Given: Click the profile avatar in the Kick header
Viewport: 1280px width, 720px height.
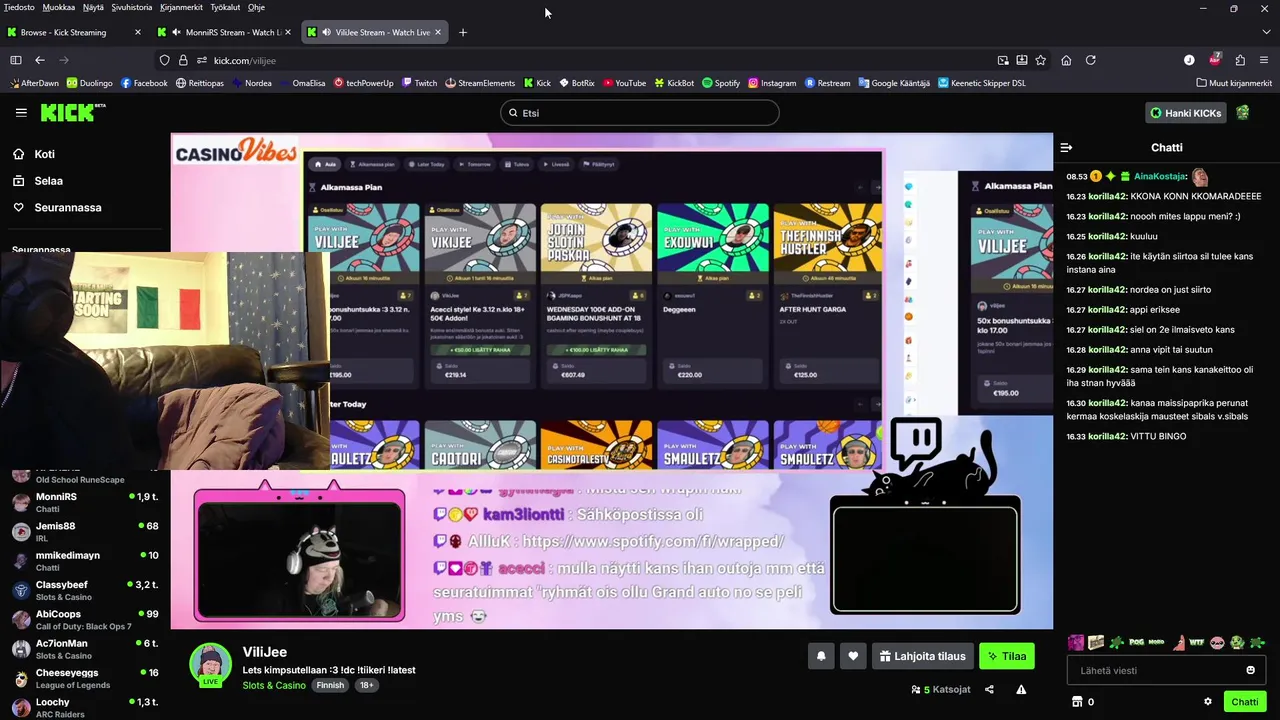Looking at the screenshot, I should click(x=1243, y=113).
